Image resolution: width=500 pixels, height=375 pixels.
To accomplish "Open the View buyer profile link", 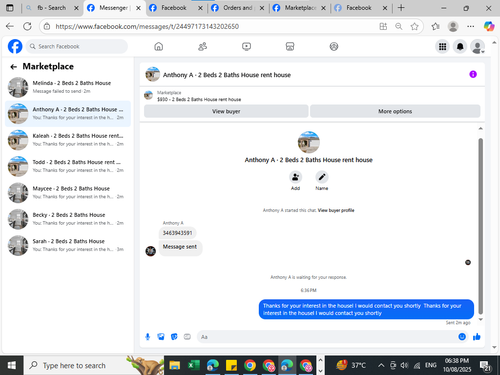I will click(336, 210).
